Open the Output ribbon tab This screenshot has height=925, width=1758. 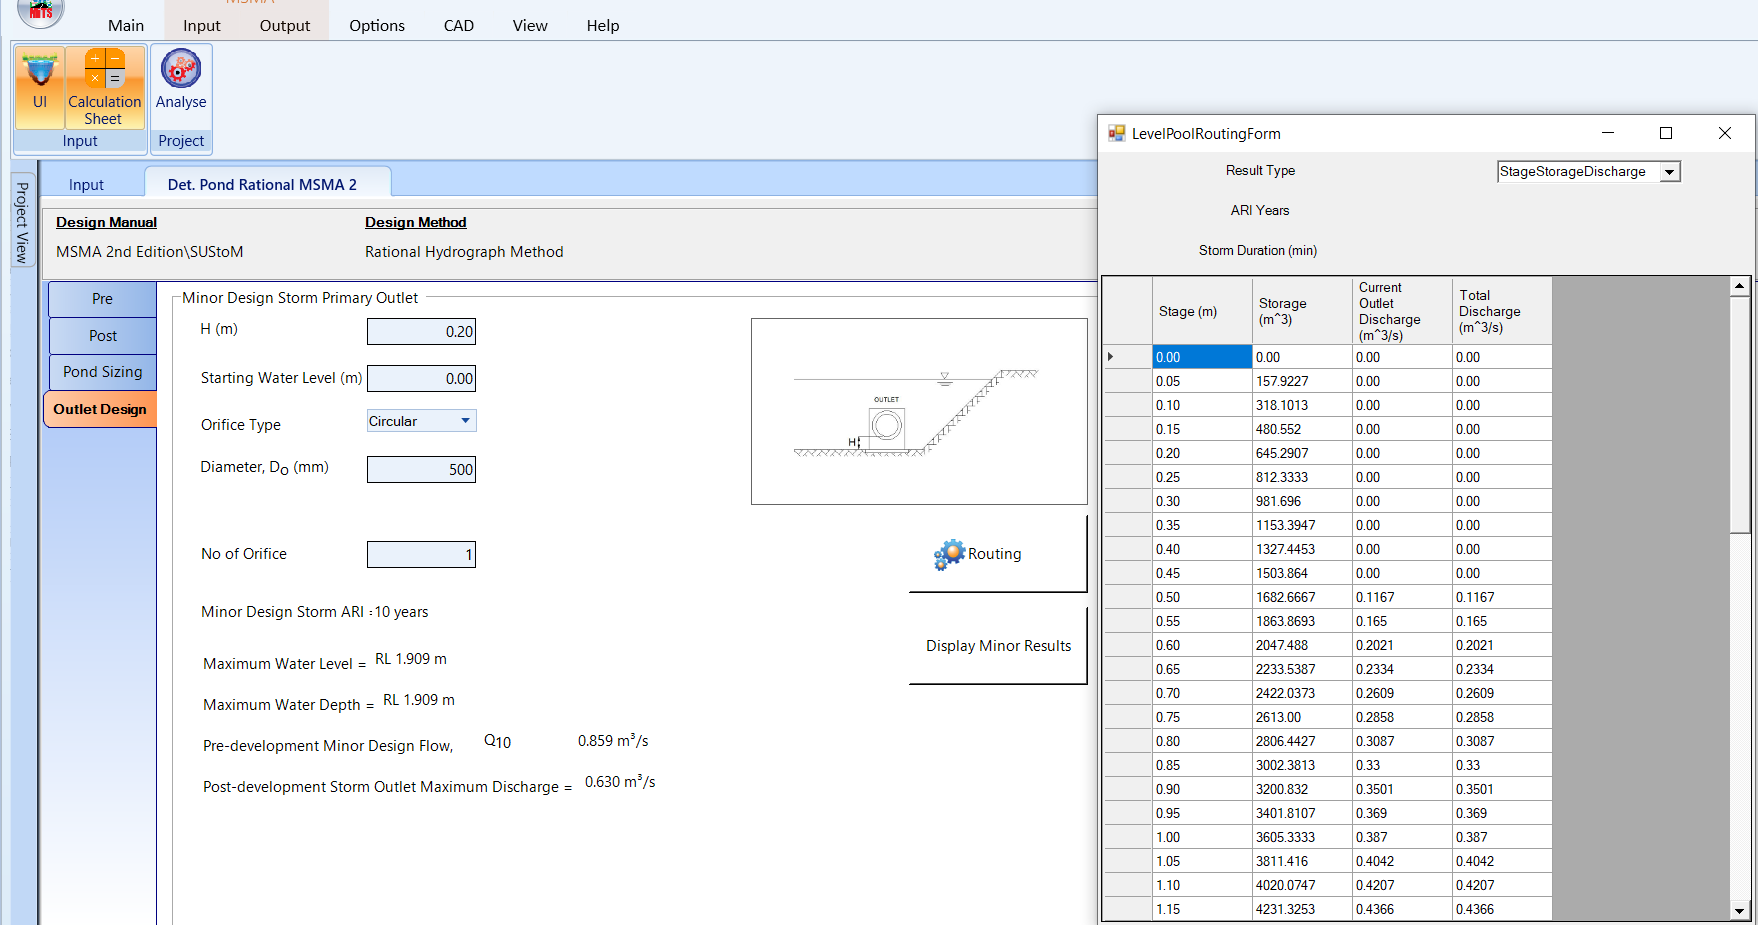coord(285,25)
